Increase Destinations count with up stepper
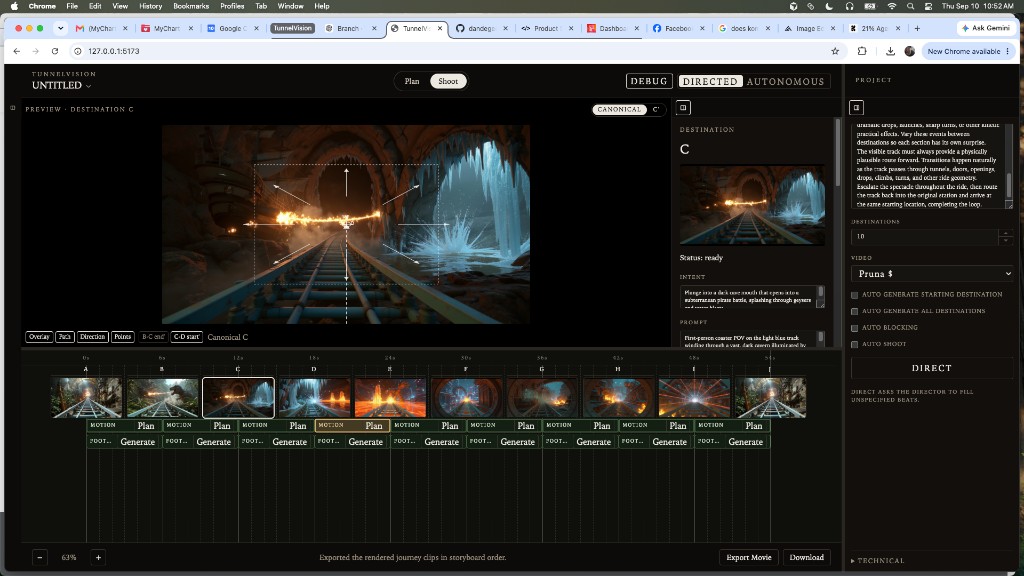The width and height of the screenshot is (1024, 576). point(1006,232)
